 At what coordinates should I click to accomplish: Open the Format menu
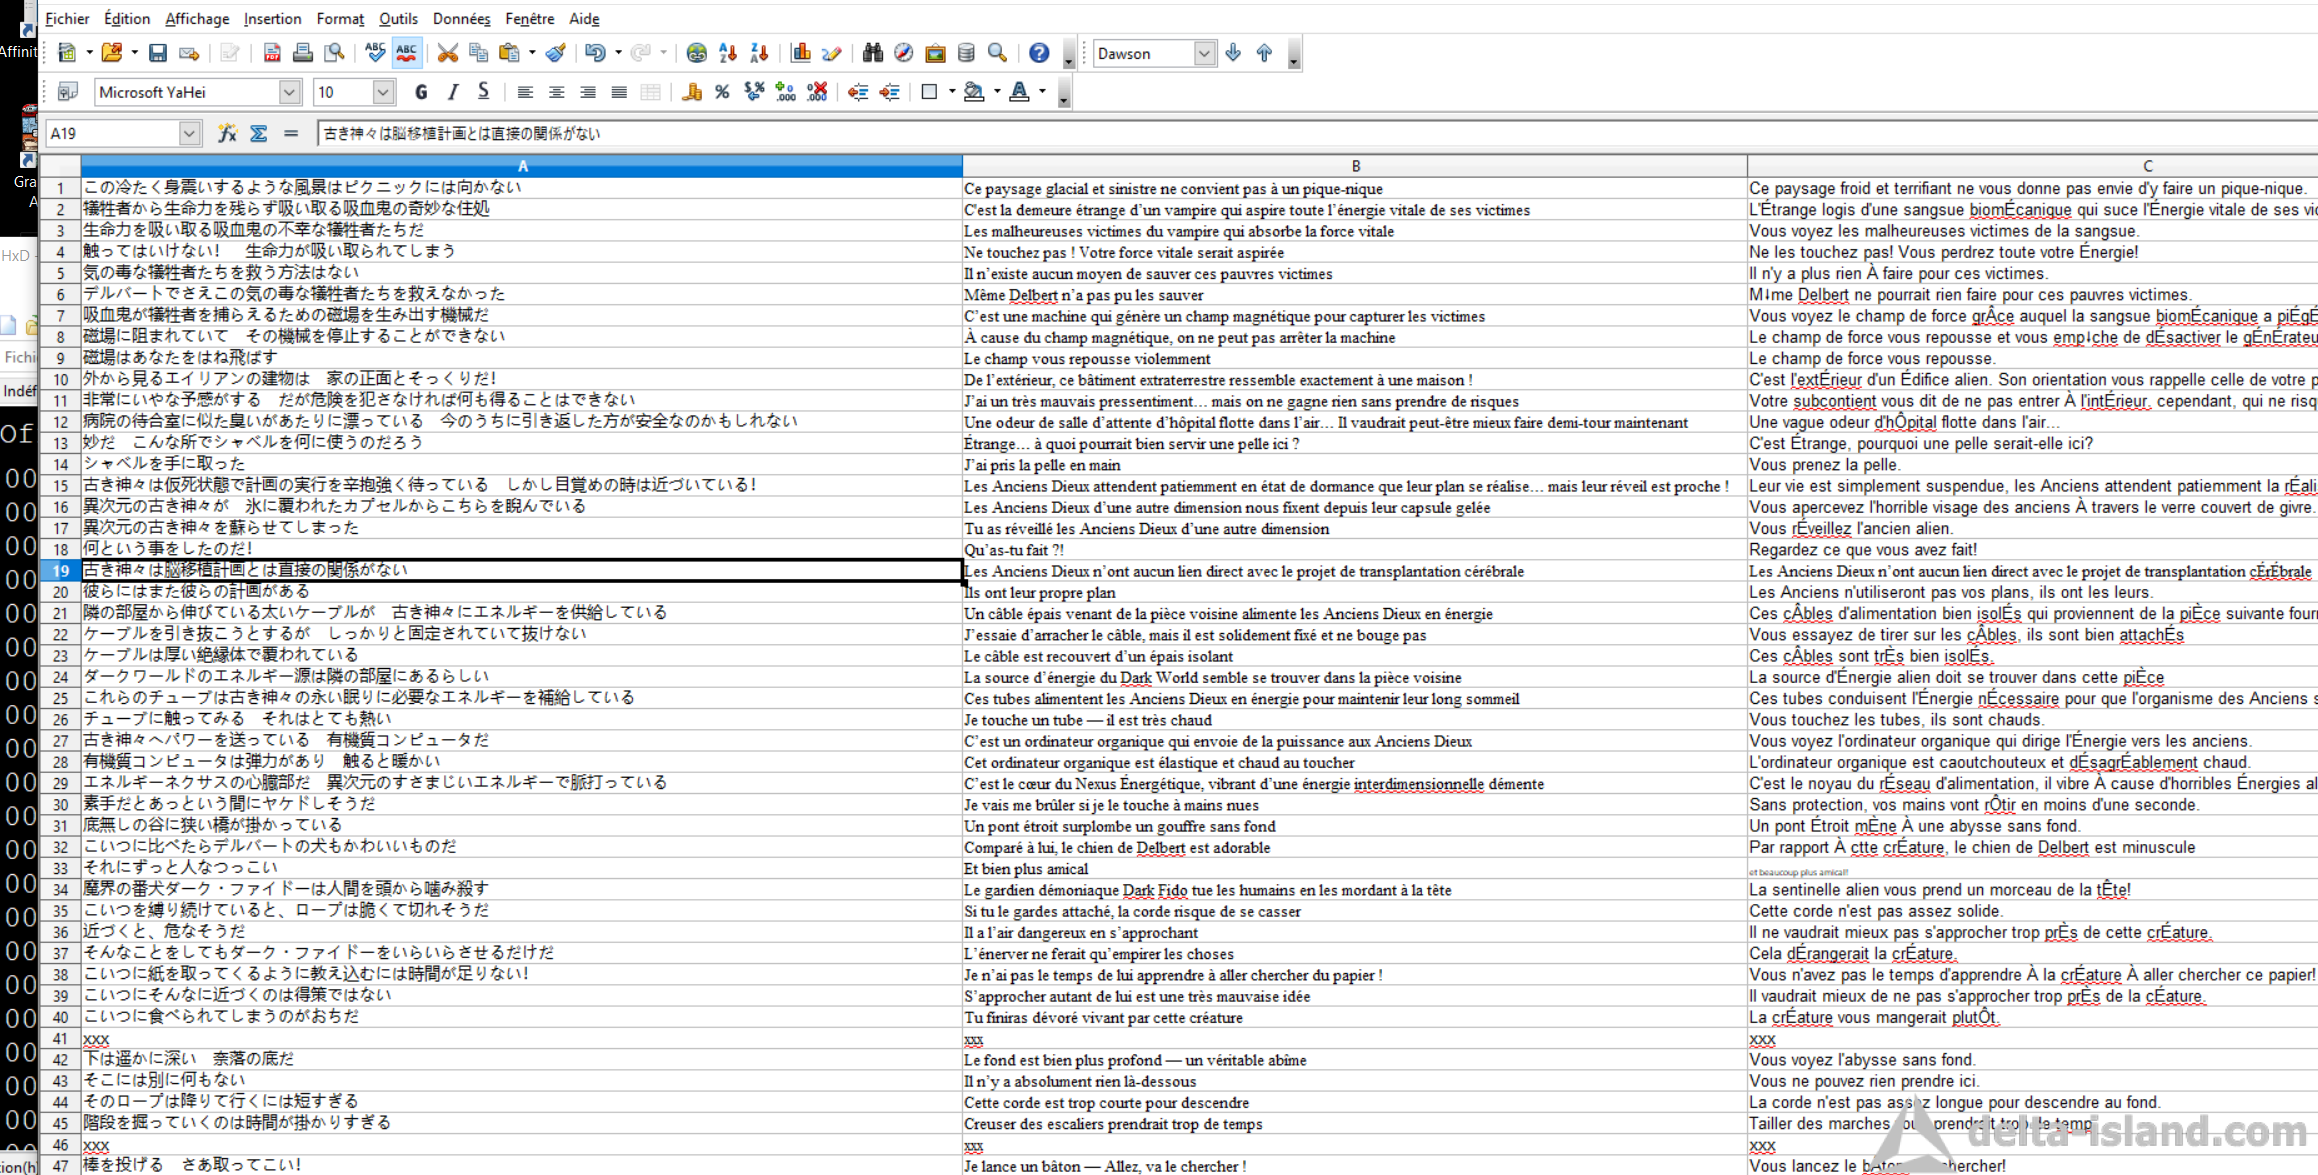340,18
